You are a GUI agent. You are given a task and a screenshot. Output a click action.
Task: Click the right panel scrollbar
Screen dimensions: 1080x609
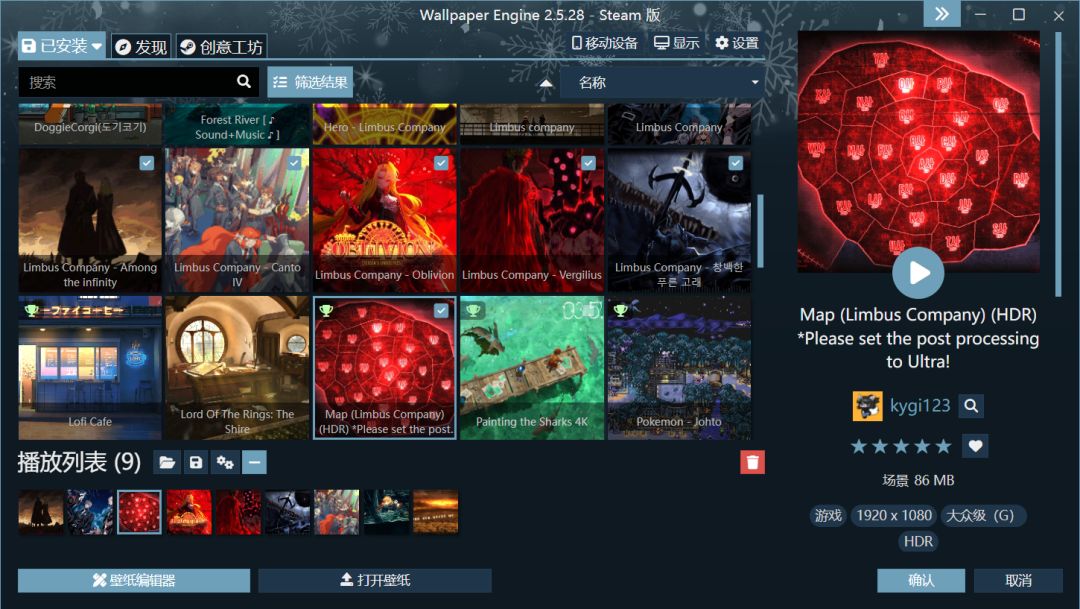point(1059,164)
